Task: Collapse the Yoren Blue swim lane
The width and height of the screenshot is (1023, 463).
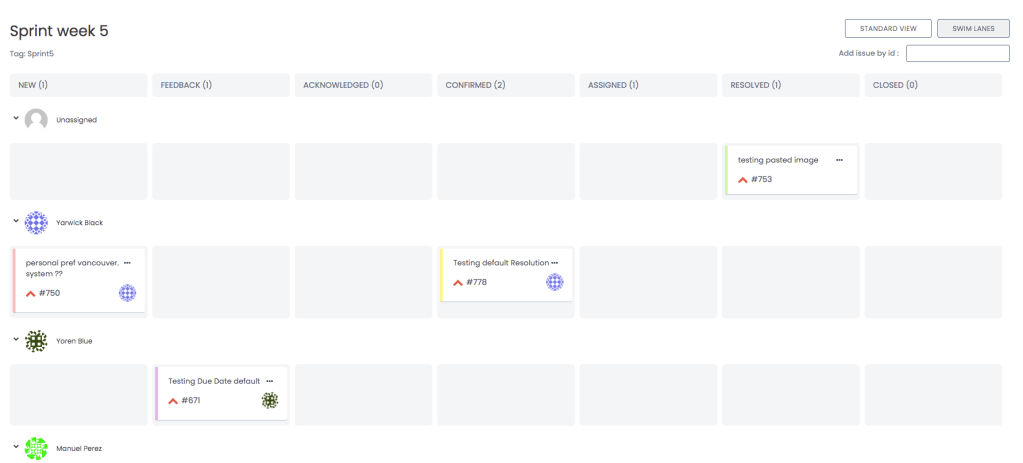Action: pos(16,340)
